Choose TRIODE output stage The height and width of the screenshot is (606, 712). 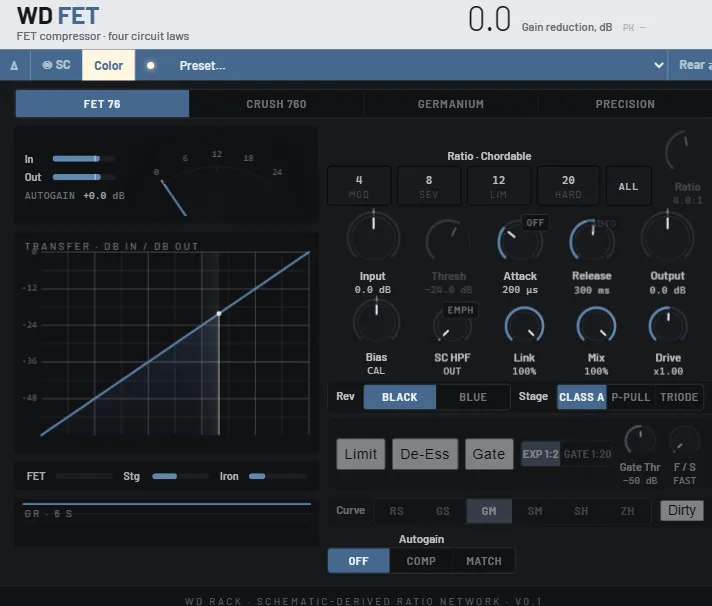tap(679, 397)
